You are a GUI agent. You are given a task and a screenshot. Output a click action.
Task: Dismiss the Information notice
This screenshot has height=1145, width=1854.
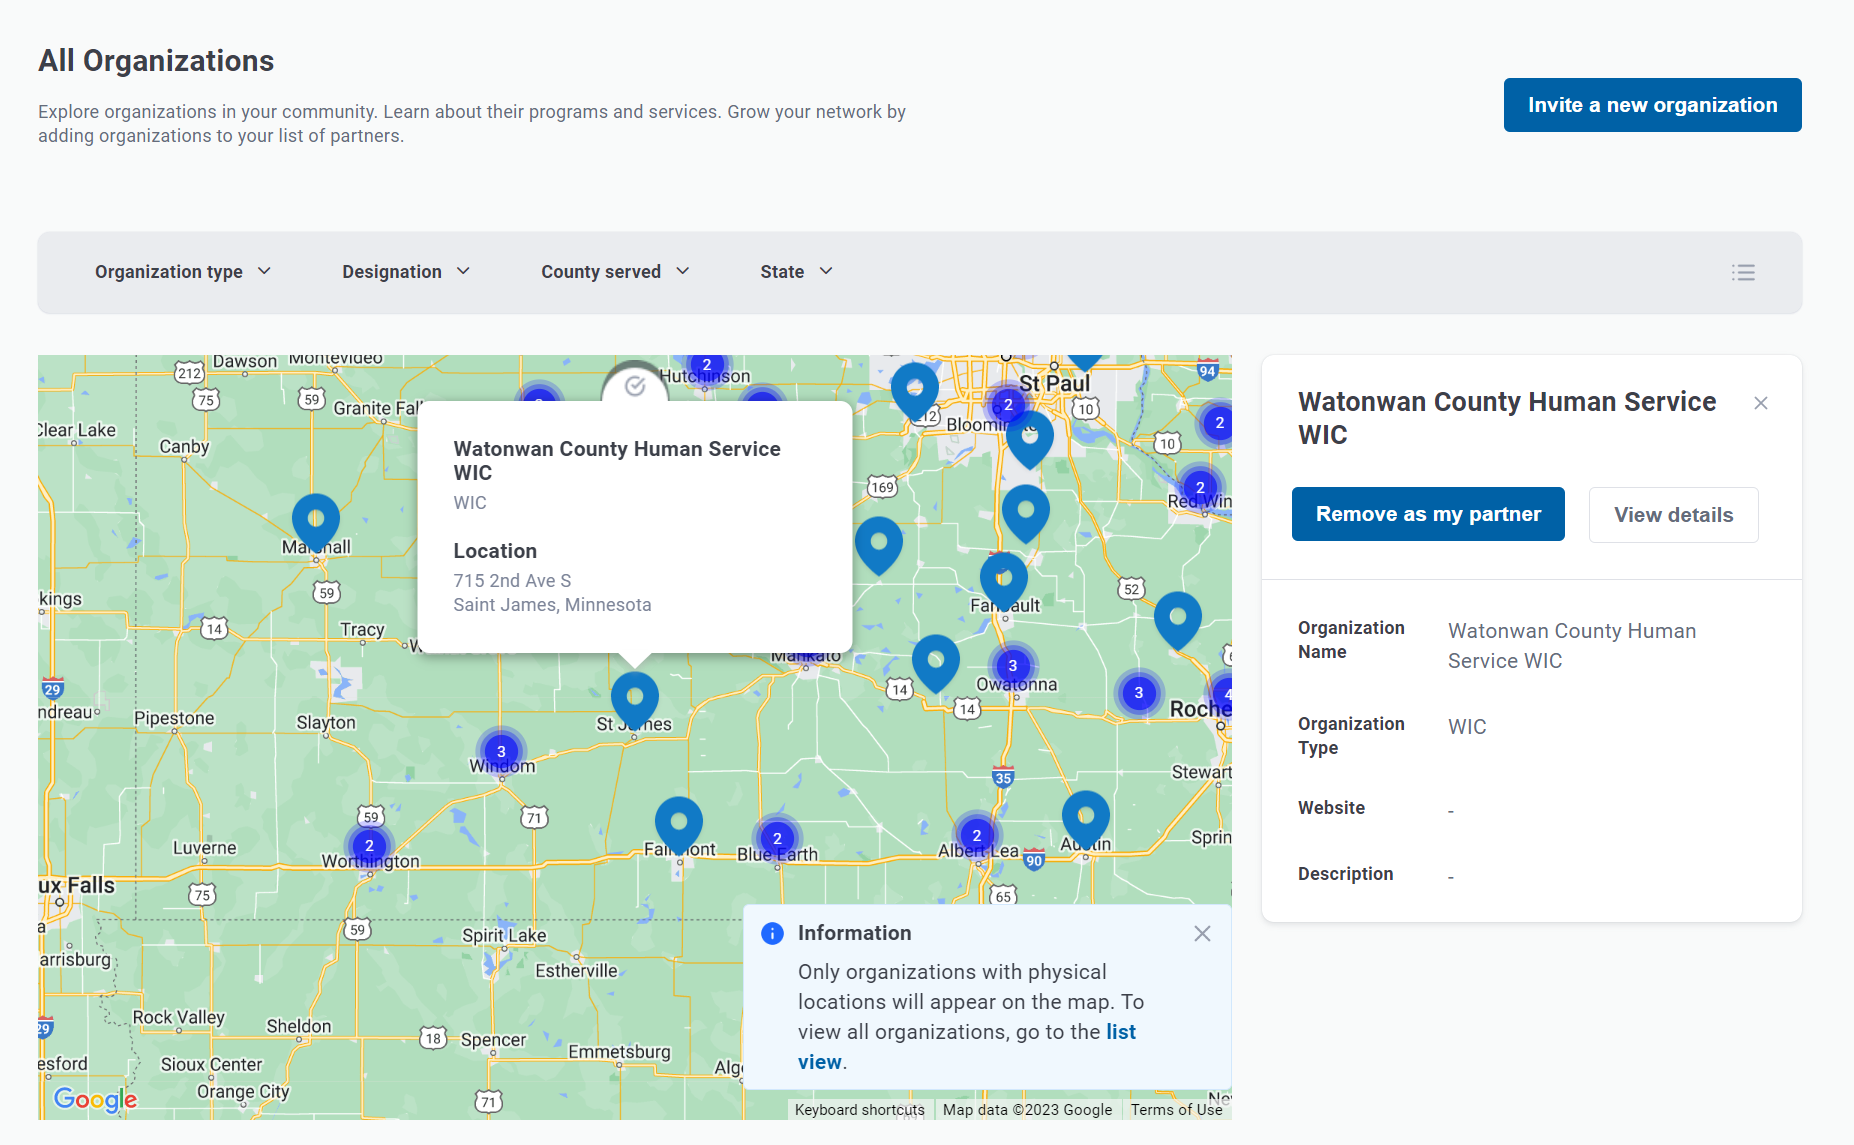[x=1202, y=933]
